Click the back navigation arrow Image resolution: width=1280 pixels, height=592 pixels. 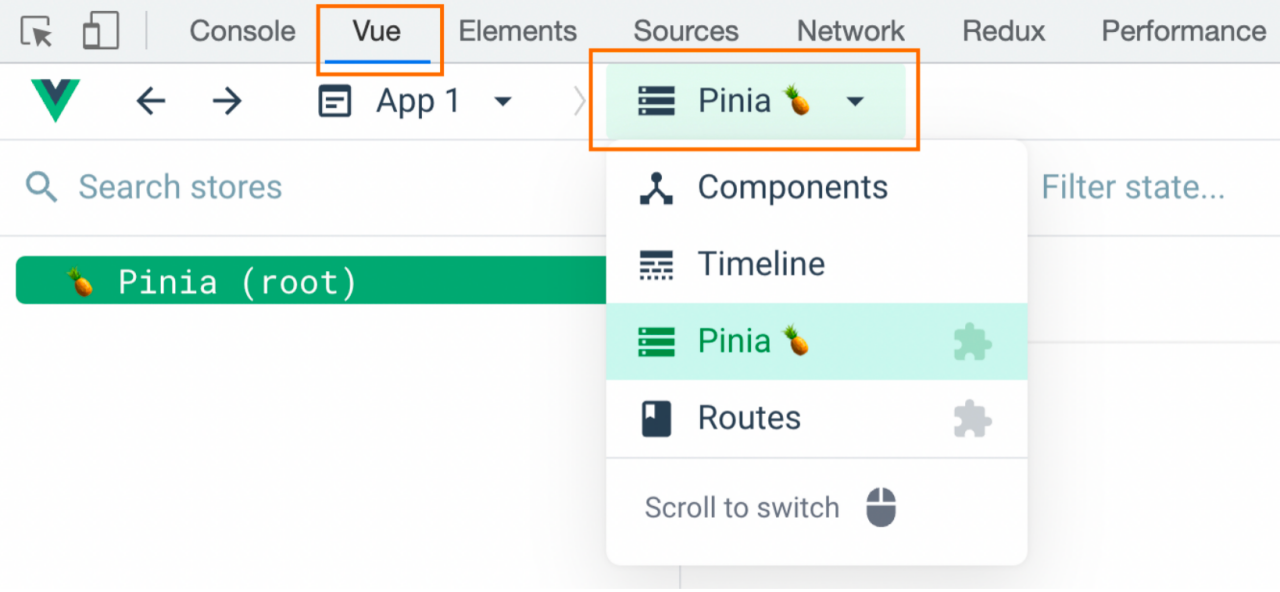tap(151, 100)
